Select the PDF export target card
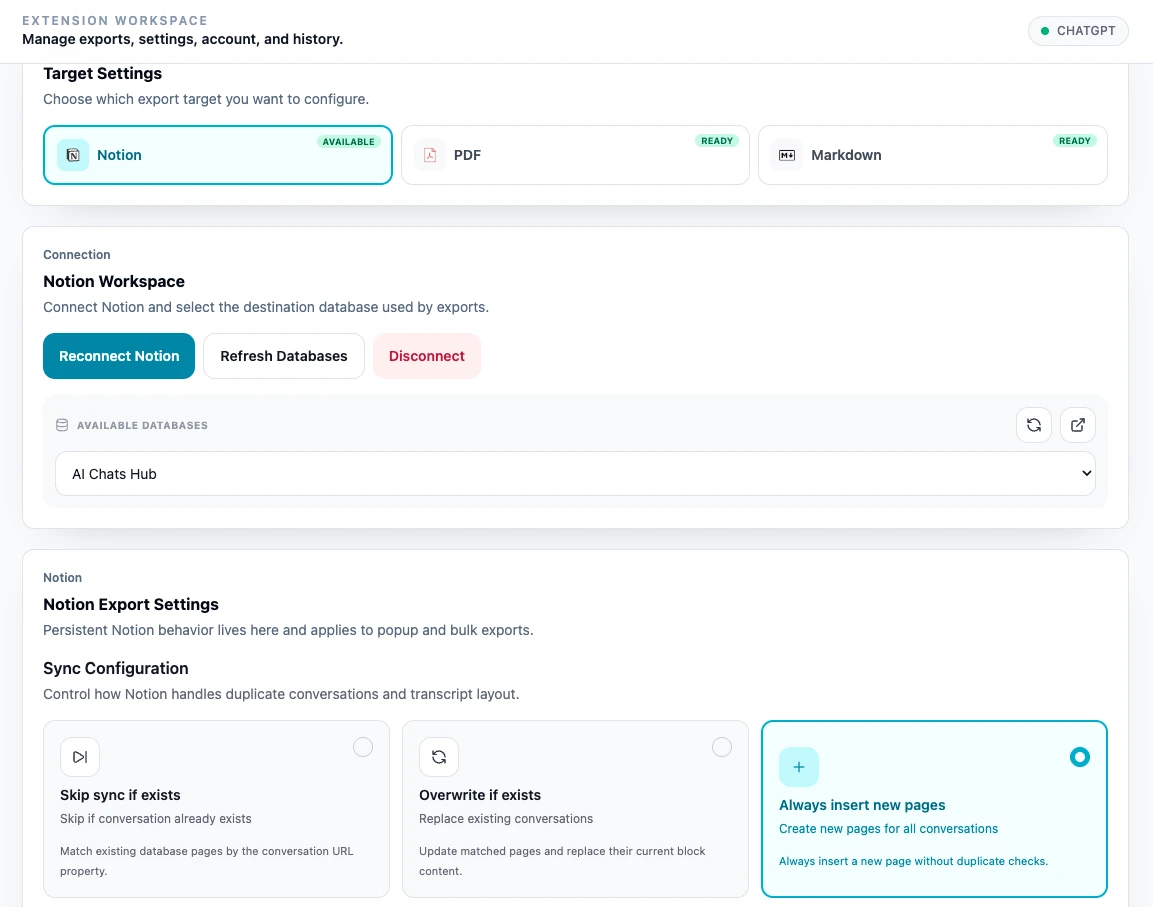 pos(575,154)
